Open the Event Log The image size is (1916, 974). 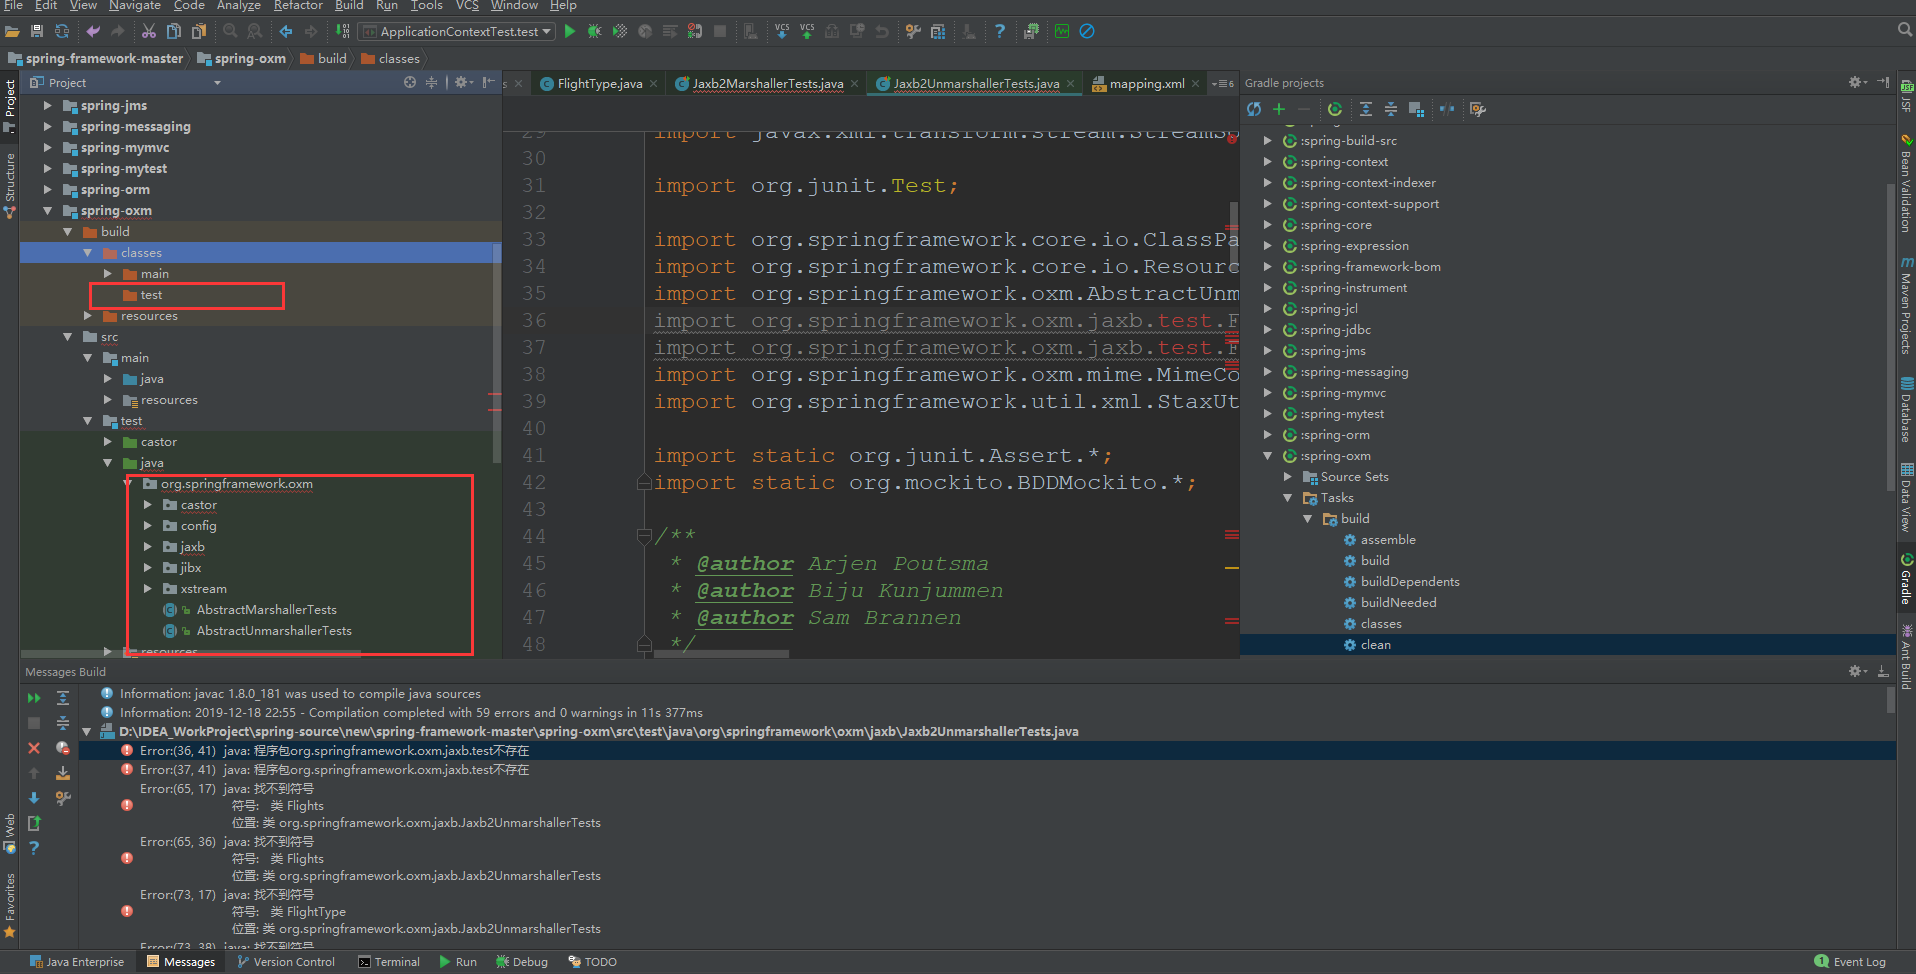coord(1850,962)
